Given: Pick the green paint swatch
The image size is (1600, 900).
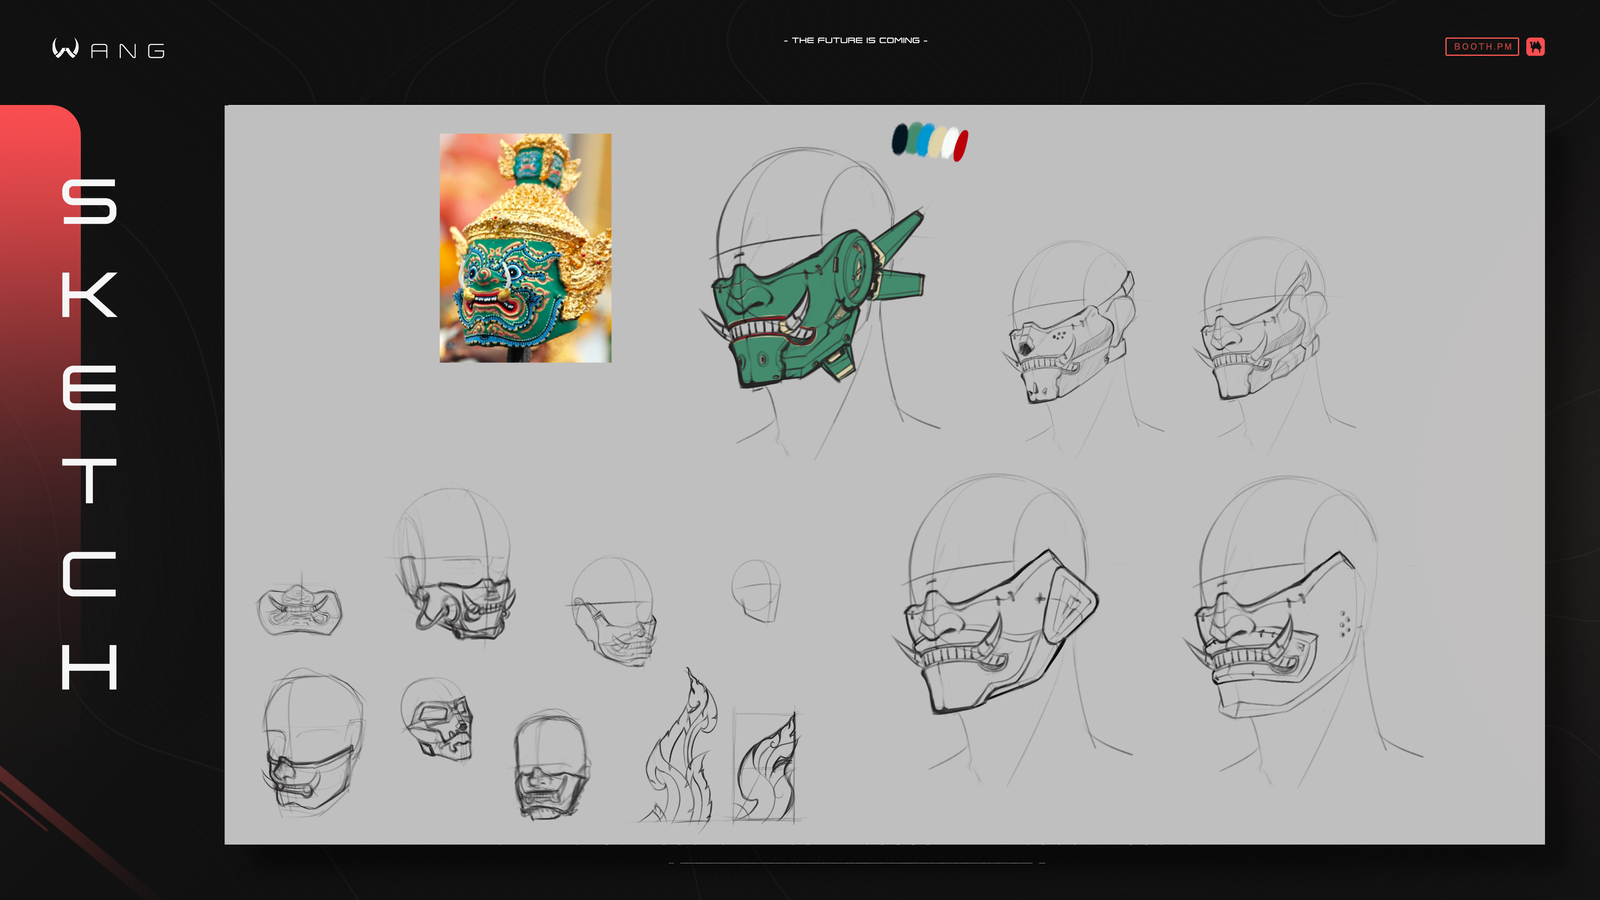Looking at the screenshot, I should click(x=913, y=140).
